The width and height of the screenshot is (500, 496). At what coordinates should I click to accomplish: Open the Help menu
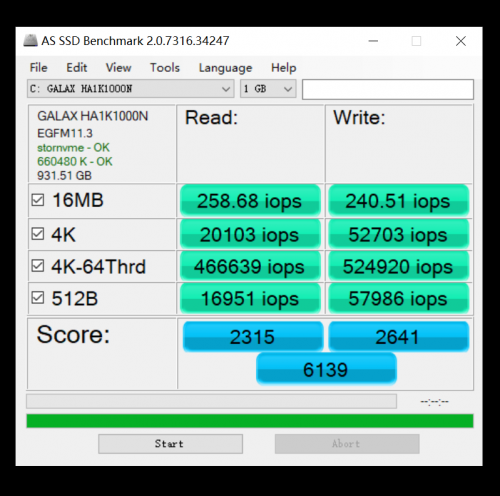coord(283,68)
